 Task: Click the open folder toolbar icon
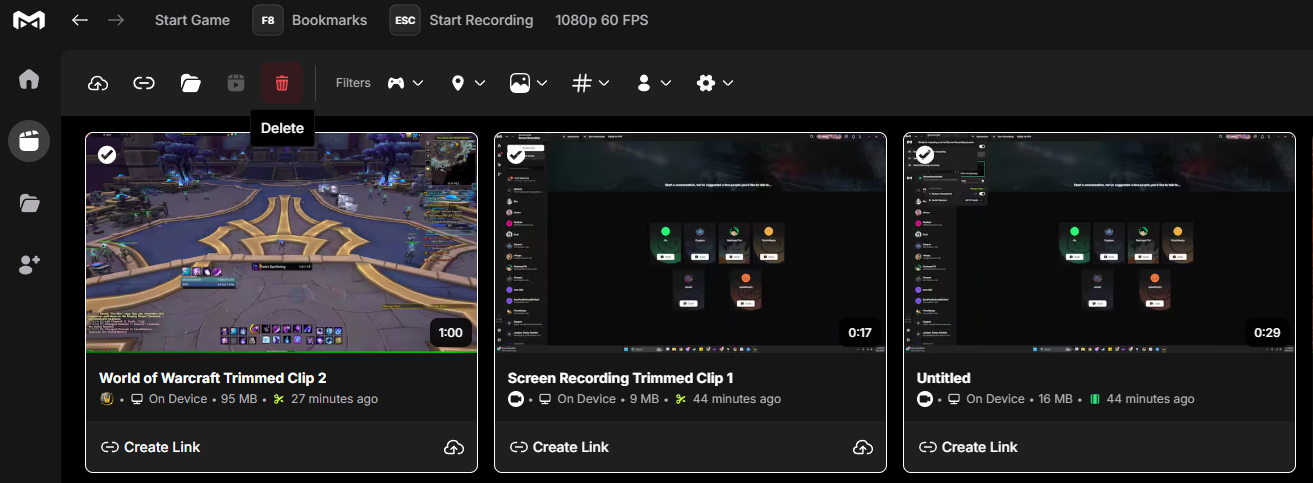[190, 83]
